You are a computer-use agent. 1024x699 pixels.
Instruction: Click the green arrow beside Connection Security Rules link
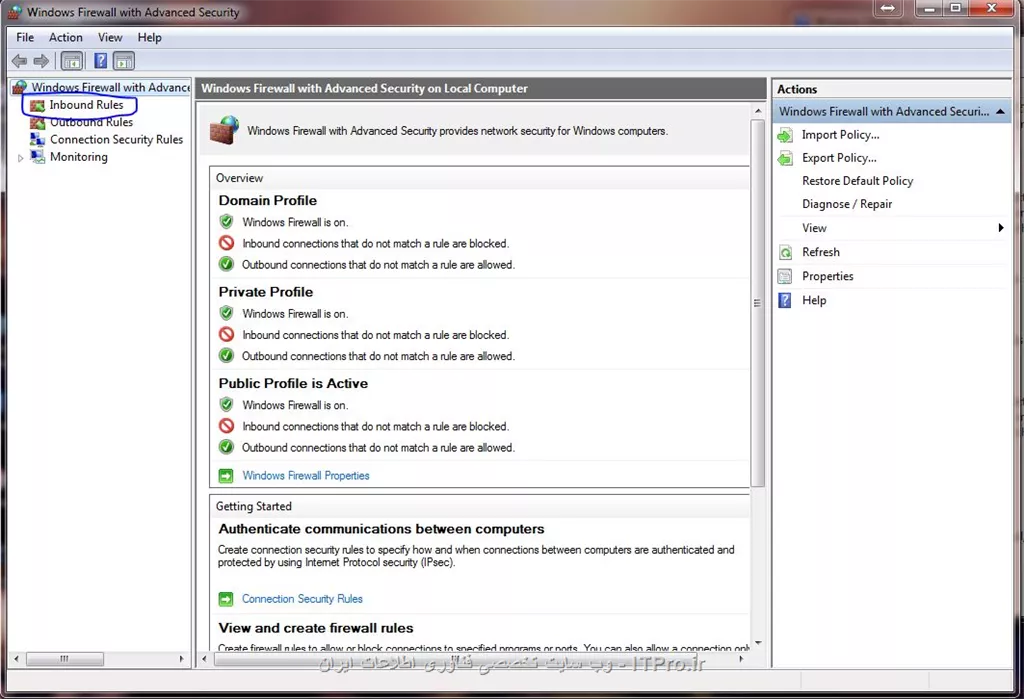(226, 599)
